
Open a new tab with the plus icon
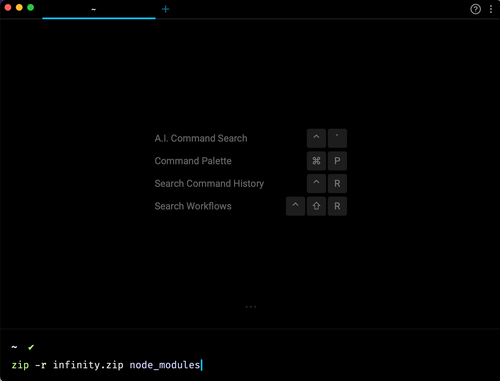165,9
